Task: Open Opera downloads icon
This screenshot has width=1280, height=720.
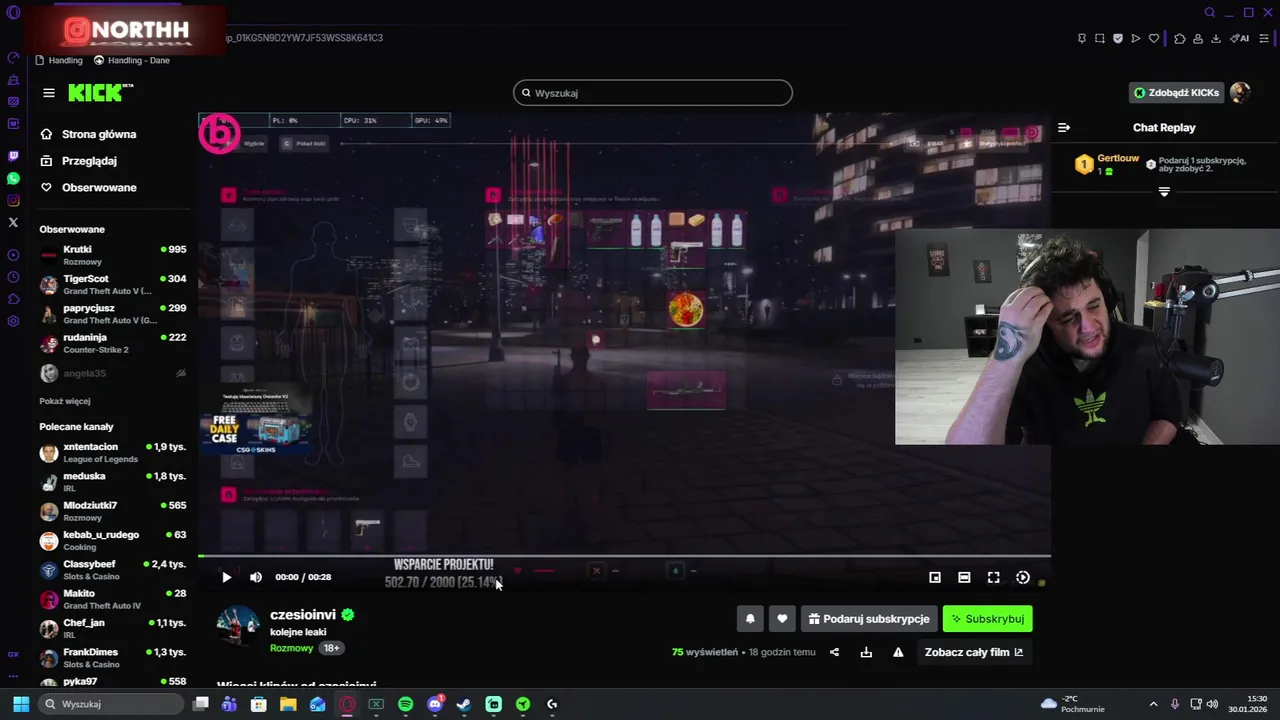Action: 1216,38
